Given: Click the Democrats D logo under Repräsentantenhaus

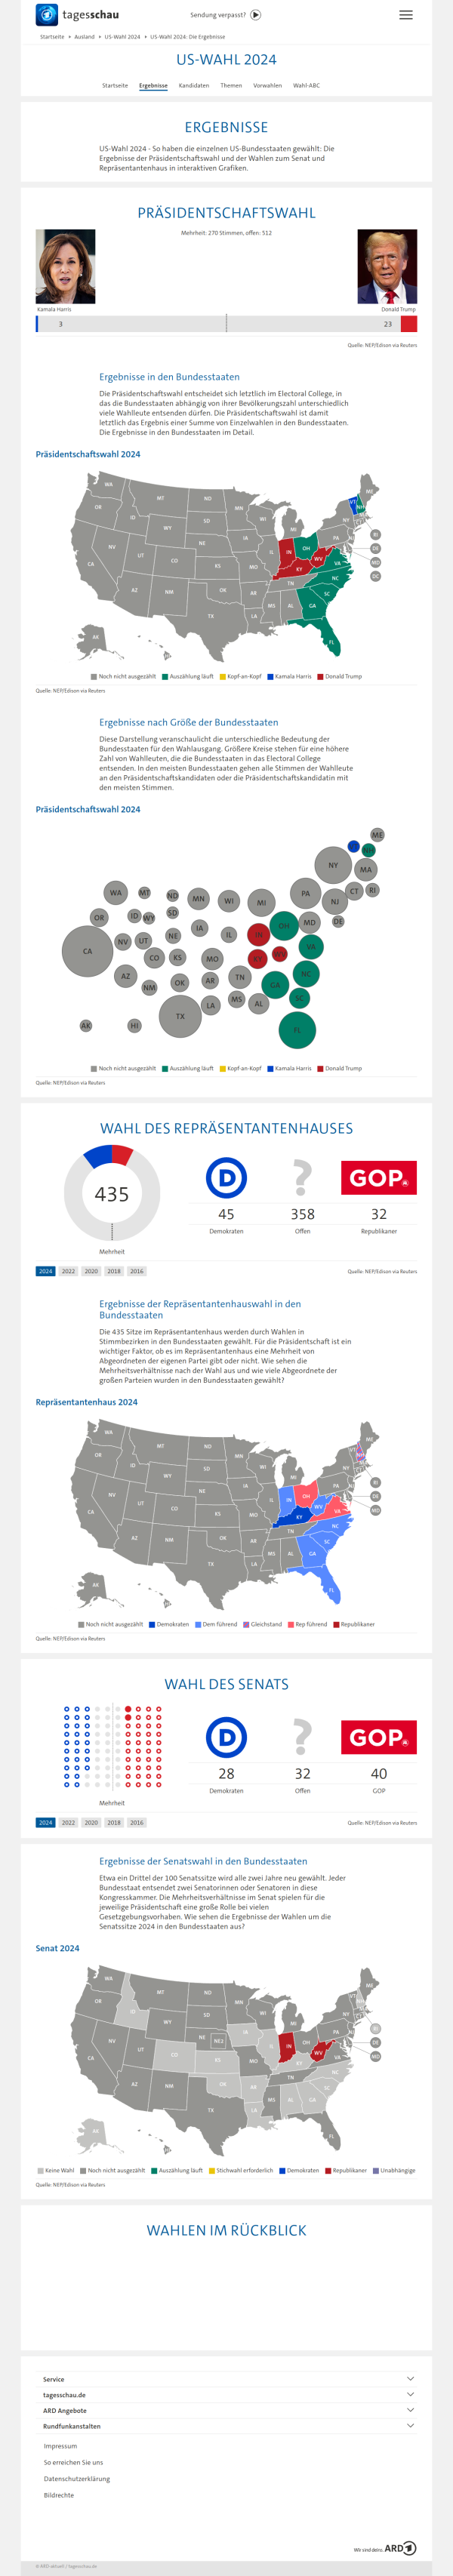Looking at the screenshot, I should [x=226, y=1178].
